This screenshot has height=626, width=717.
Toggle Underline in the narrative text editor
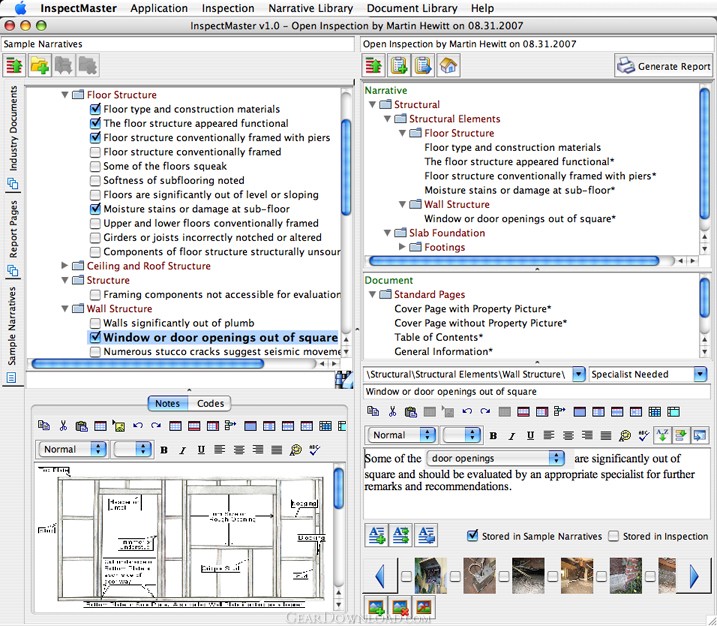point(530,435)
